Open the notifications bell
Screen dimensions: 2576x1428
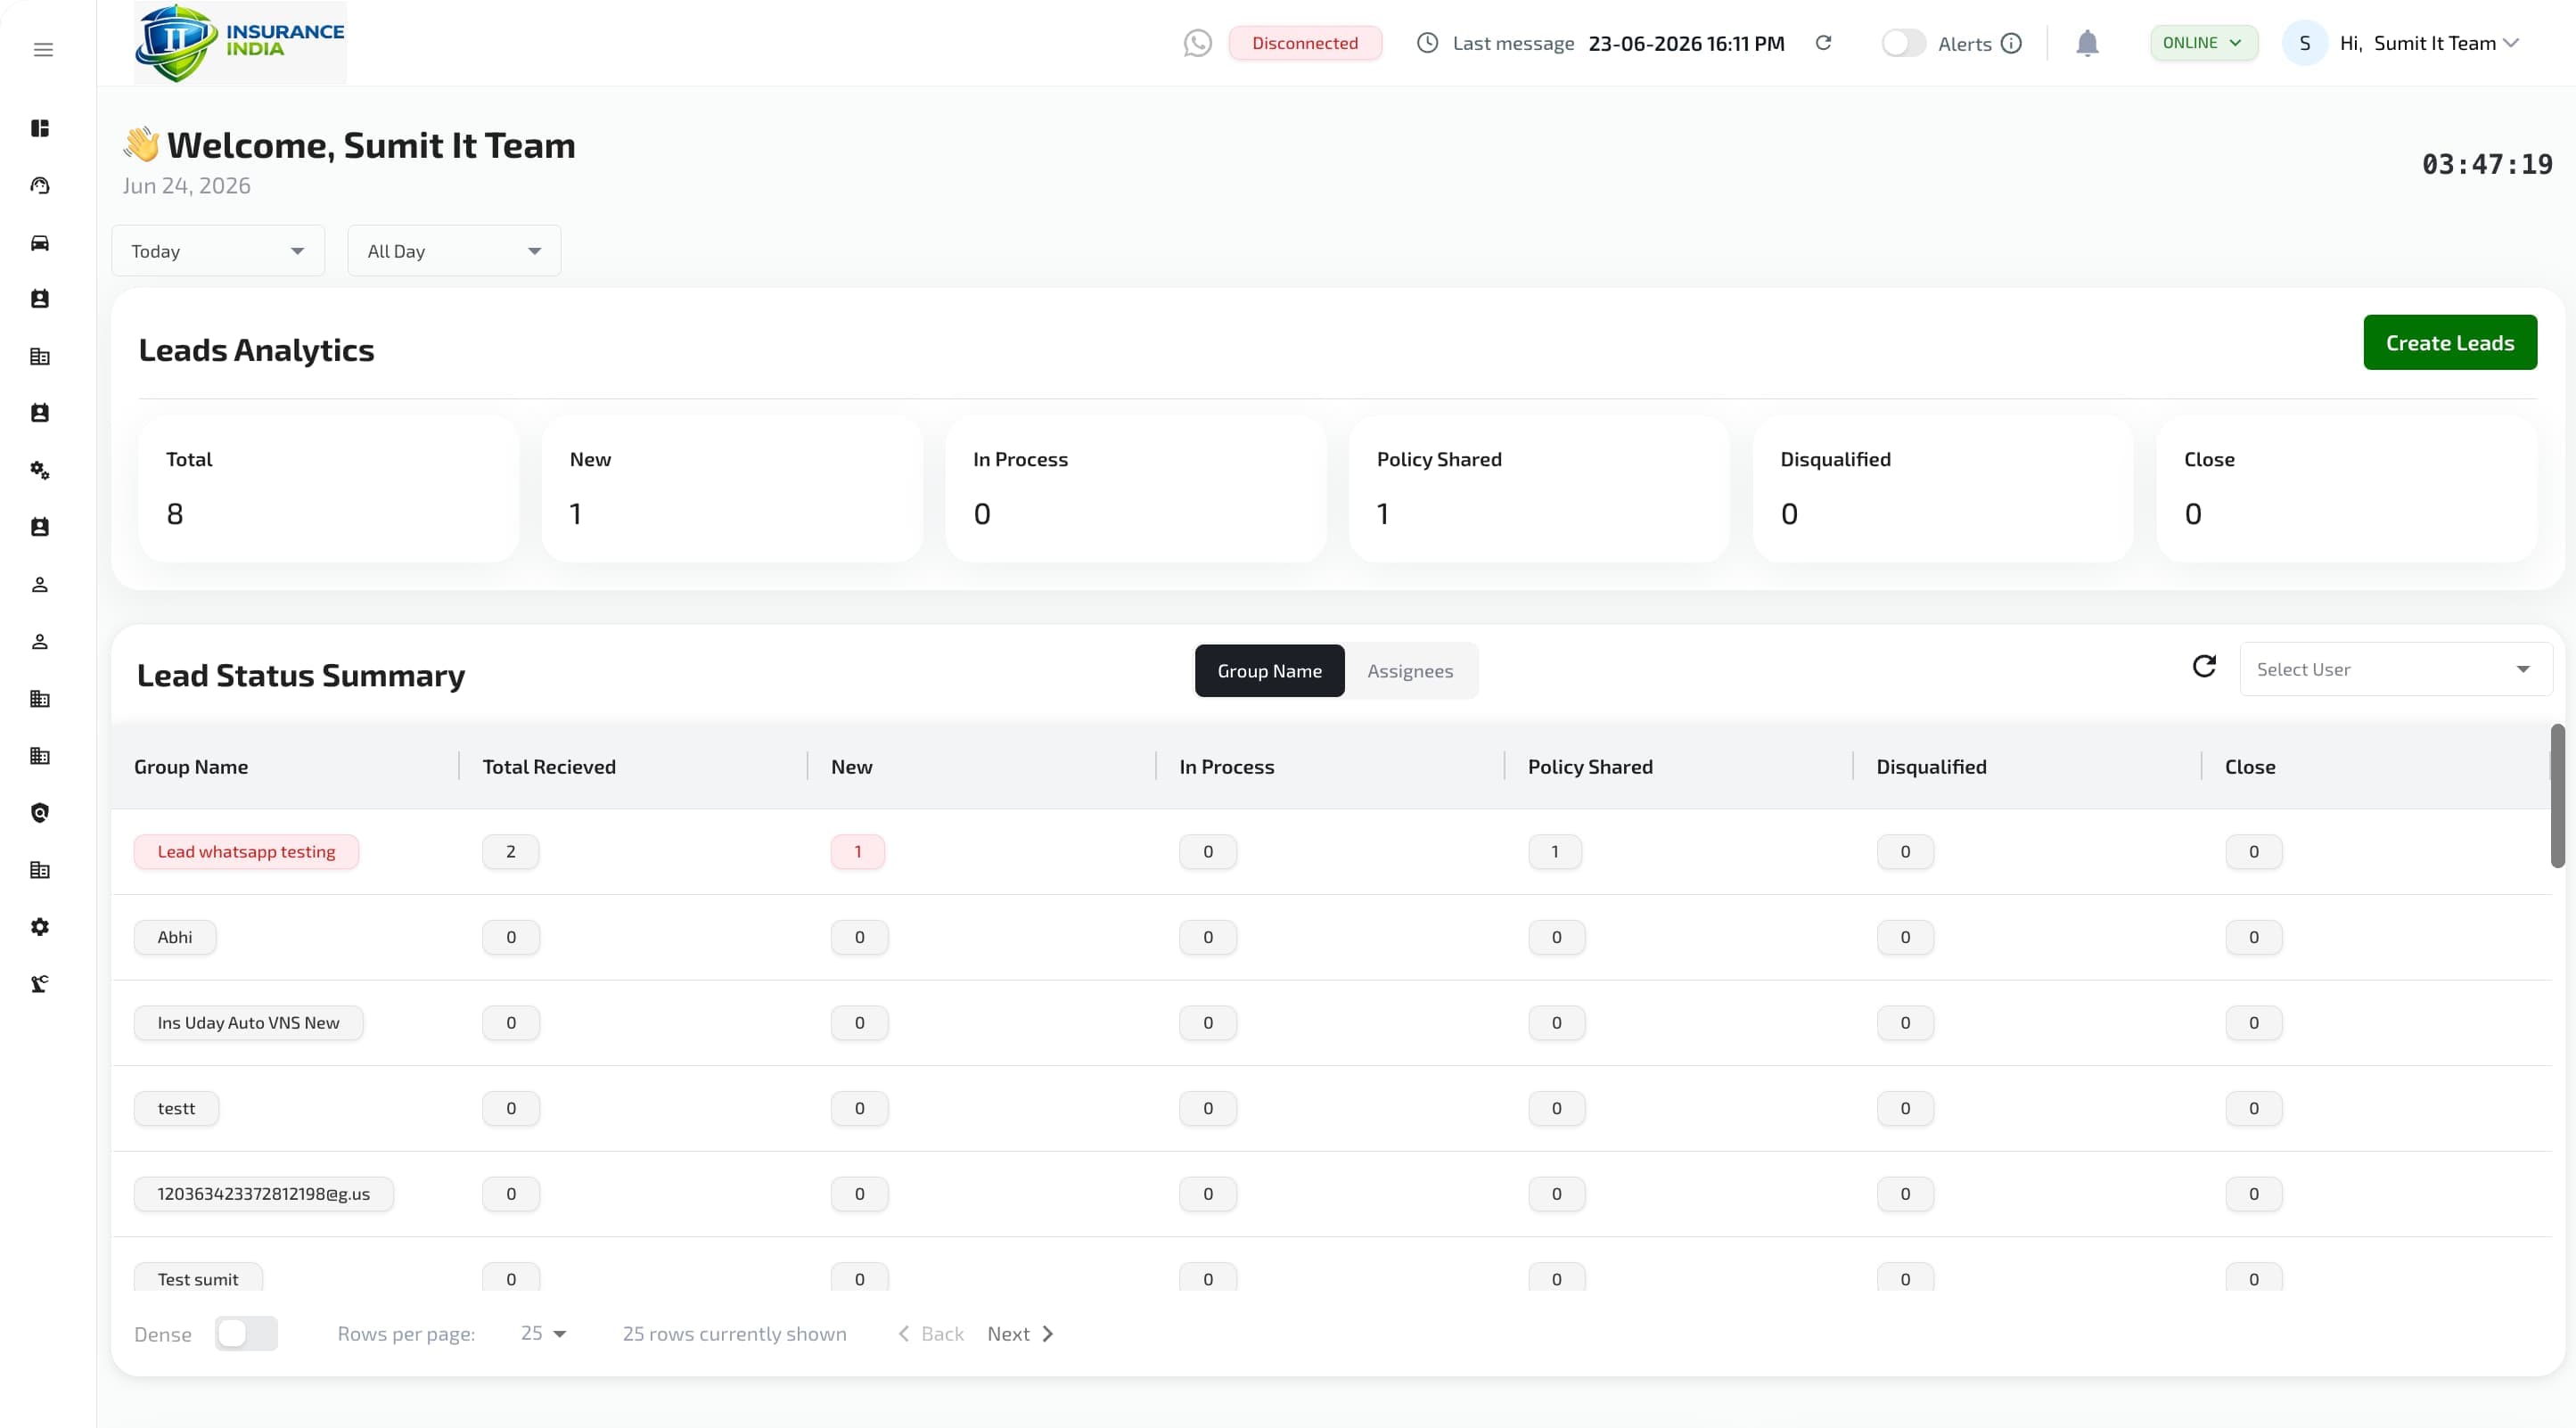(x=2087, y=43)
